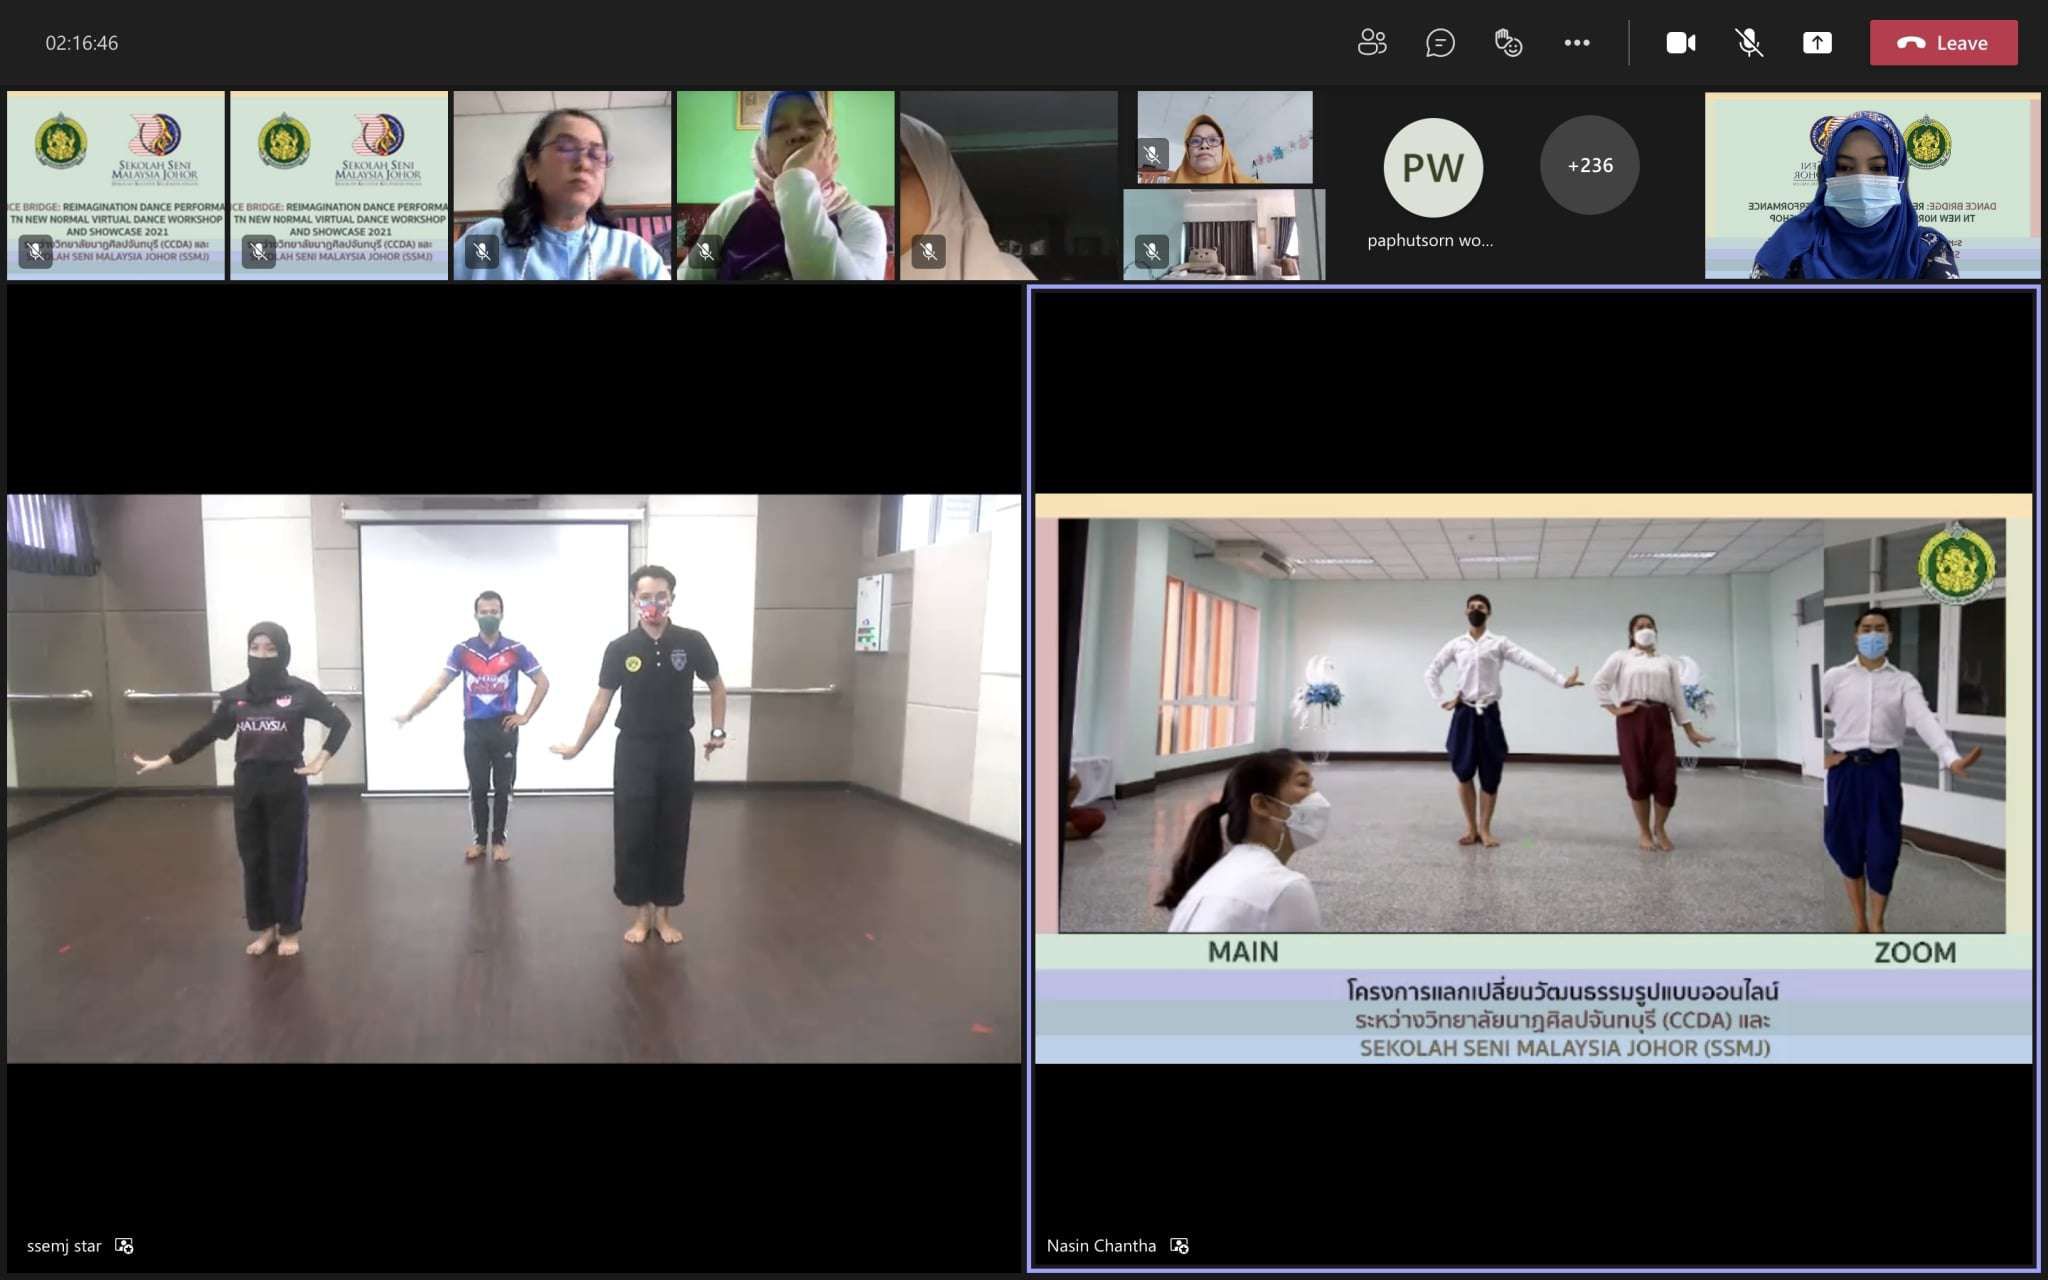Screen dimensions: 2048x1280
Task: Select Nasin Chantha's shared video tile
Action: tap(1532, 778)
